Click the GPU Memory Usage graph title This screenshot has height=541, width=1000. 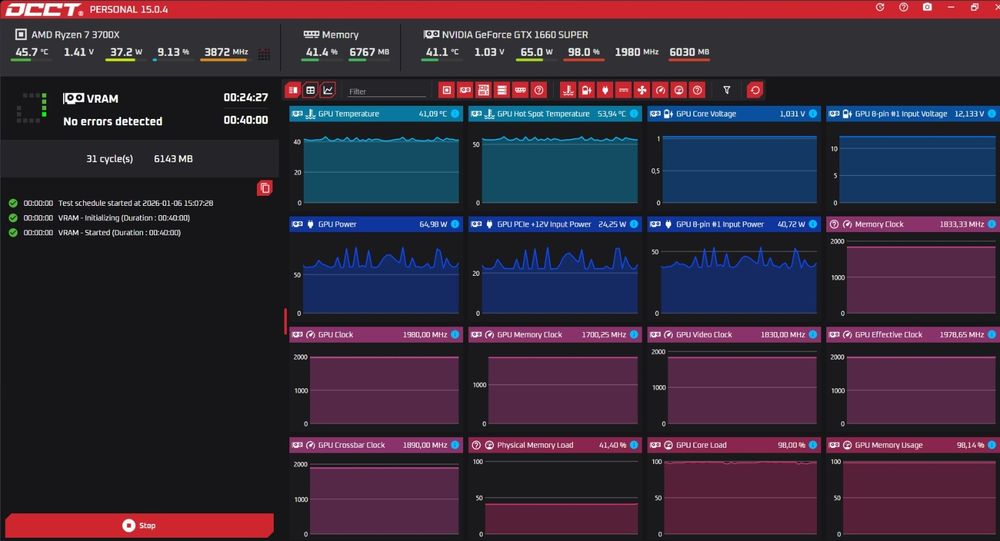click(x=888, y=445)
